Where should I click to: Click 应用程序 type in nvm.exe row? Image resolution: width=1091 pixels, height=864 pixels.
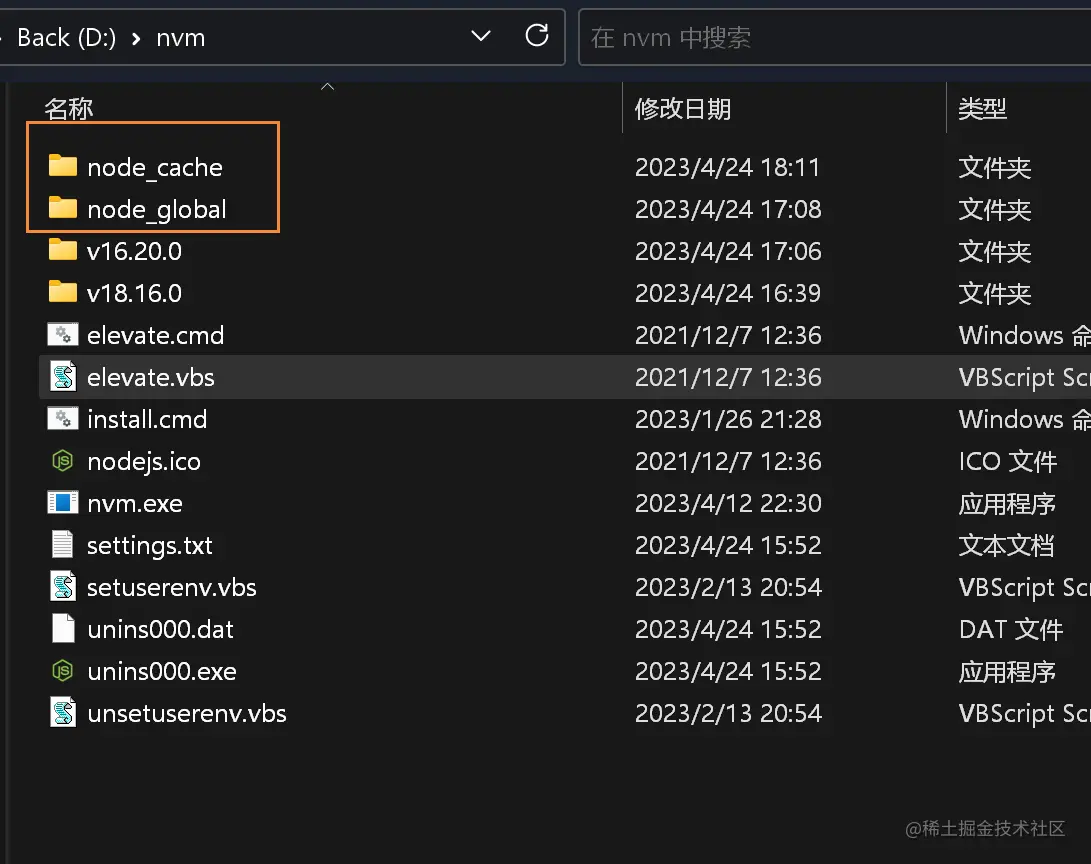1007,504
